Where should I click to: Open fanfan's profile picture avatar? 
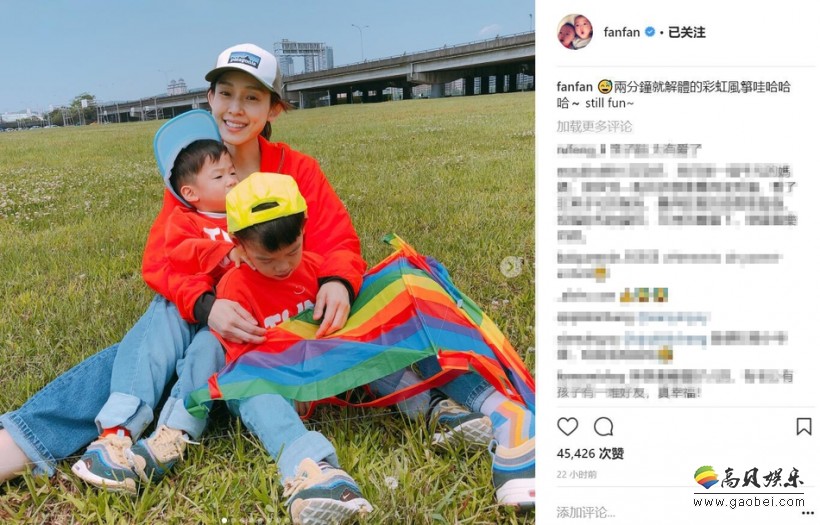[x=575, y=32]
